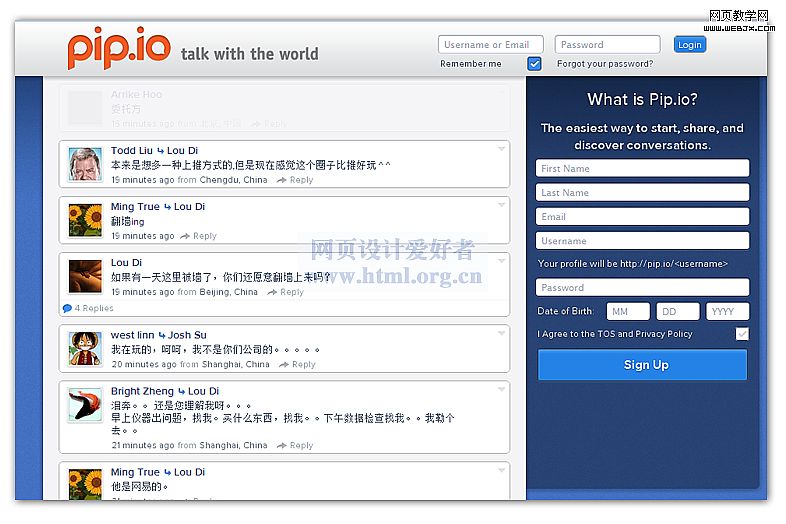Image resolution: width=786 pixels, height=524 pixels.
Task: Click the reply arrow in Lou Di's post
Action: (272, 292)
